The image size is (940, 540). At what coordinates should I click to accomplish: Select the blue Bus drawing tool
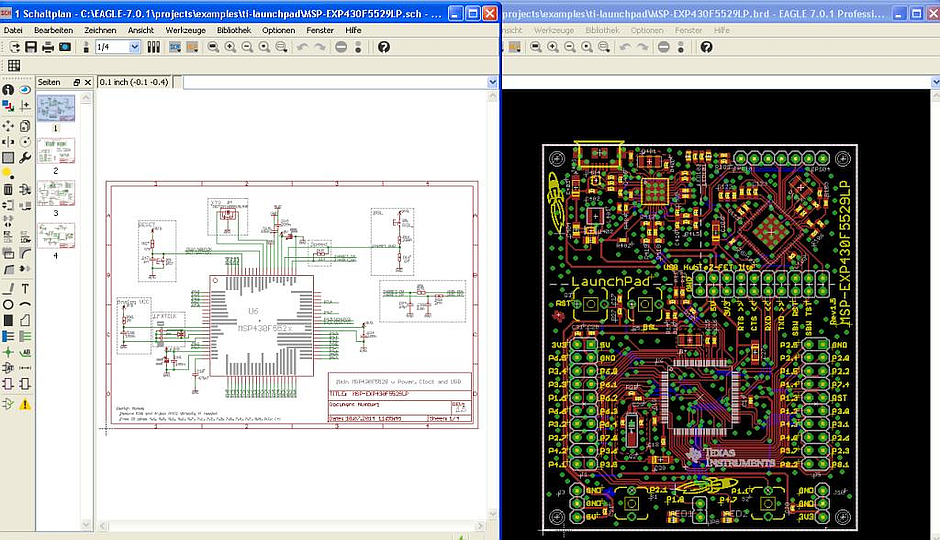(8, 336)
